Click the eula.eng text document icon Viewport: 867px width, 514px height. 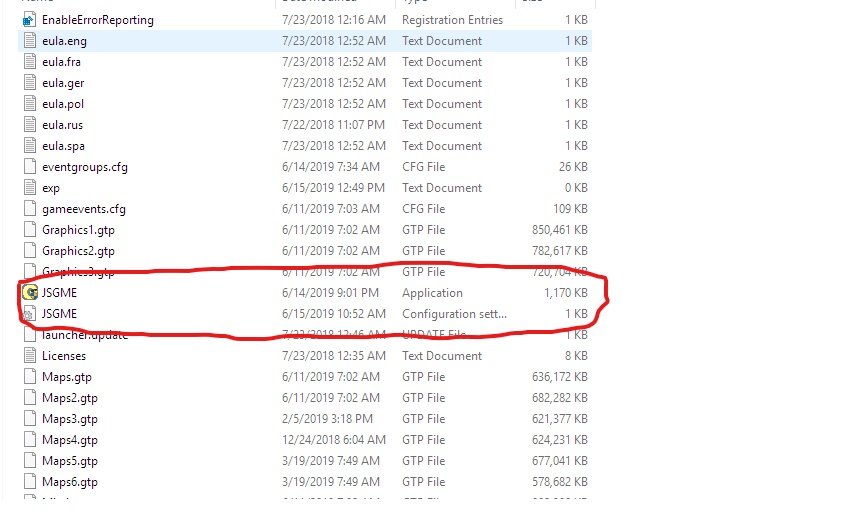tap(29, 41)
